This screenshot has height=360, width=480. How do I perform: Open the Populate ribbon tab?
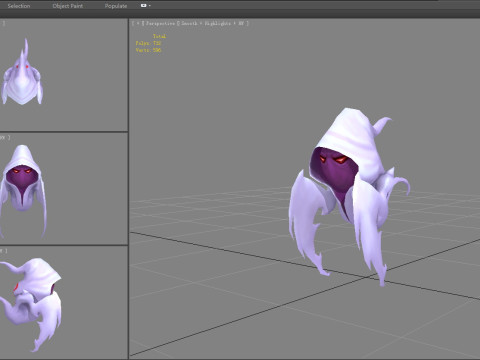click(x=116, y=6)
